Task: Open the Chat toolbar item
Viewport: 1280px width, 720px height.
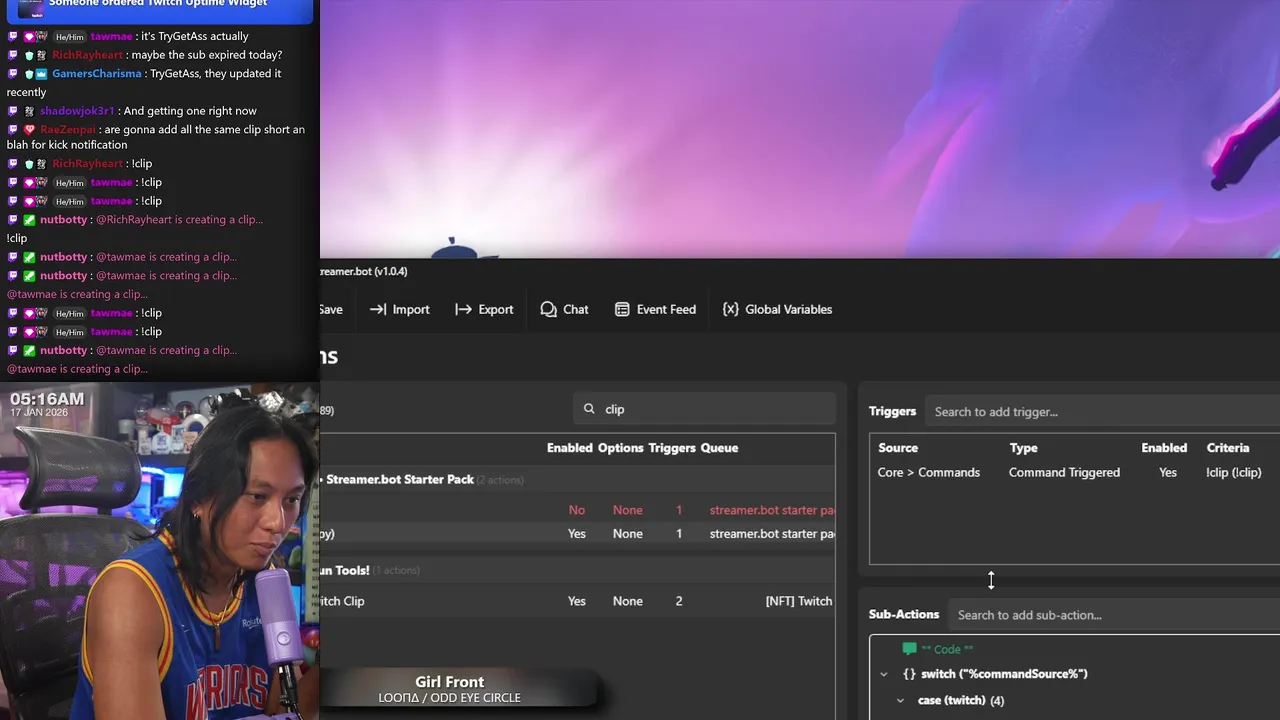Action: (x=564, y=310)
